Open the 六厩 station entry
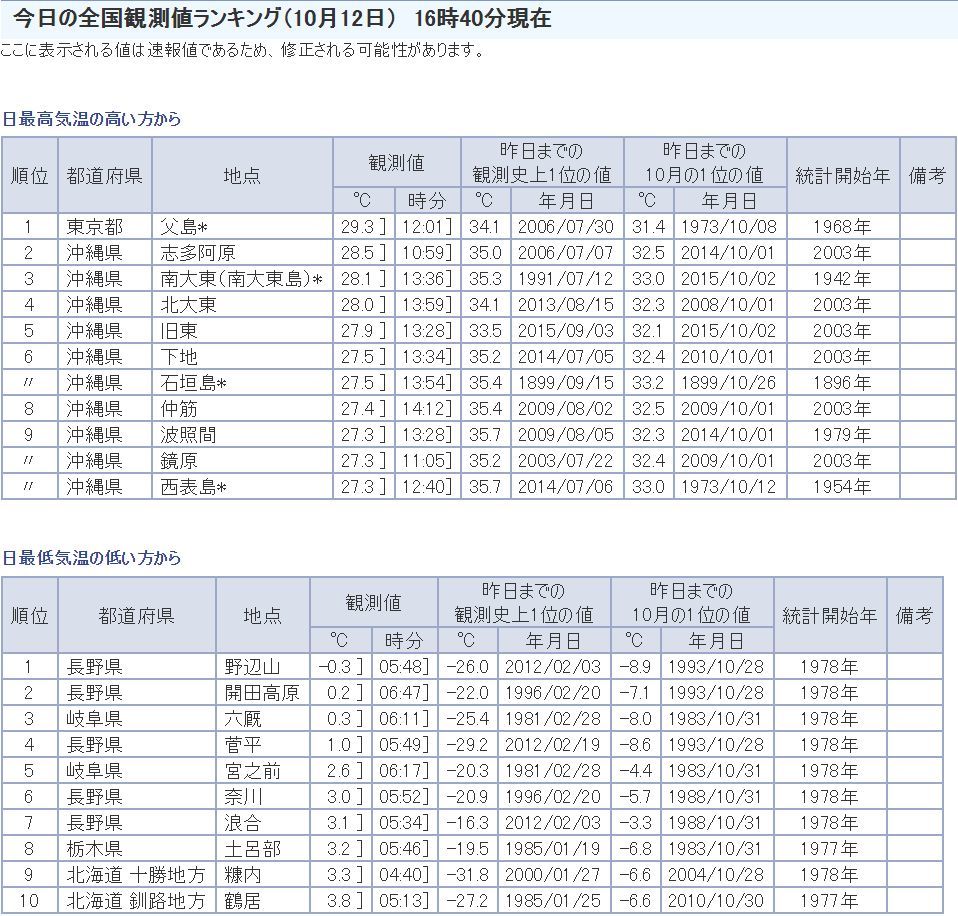The image size is (958, 916). [243, 719]
